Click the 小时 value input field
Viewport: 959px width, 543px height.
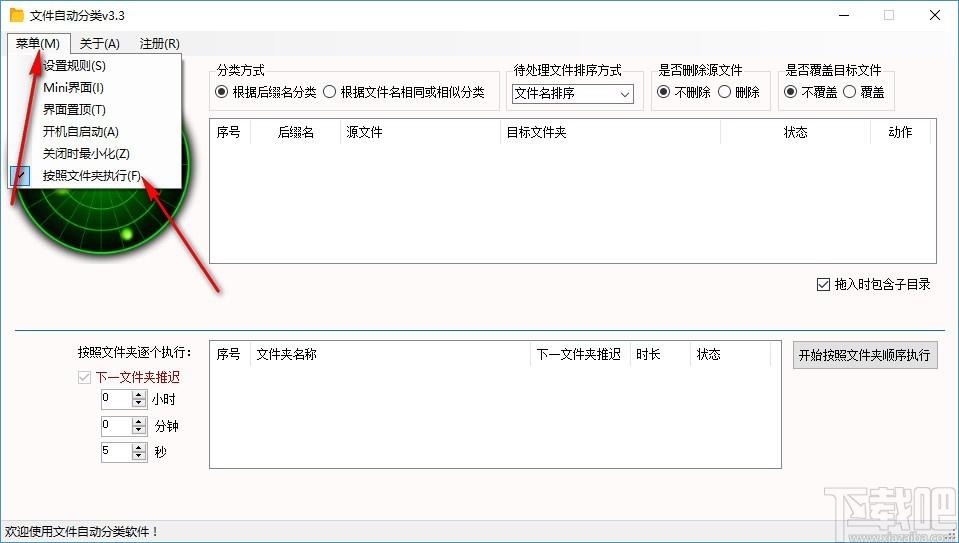pos(117,399)
